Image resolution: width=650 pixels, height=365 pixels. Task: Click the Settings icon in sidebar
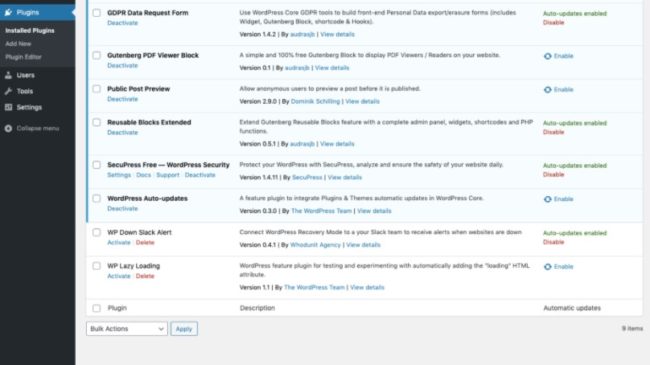[8, 107]
